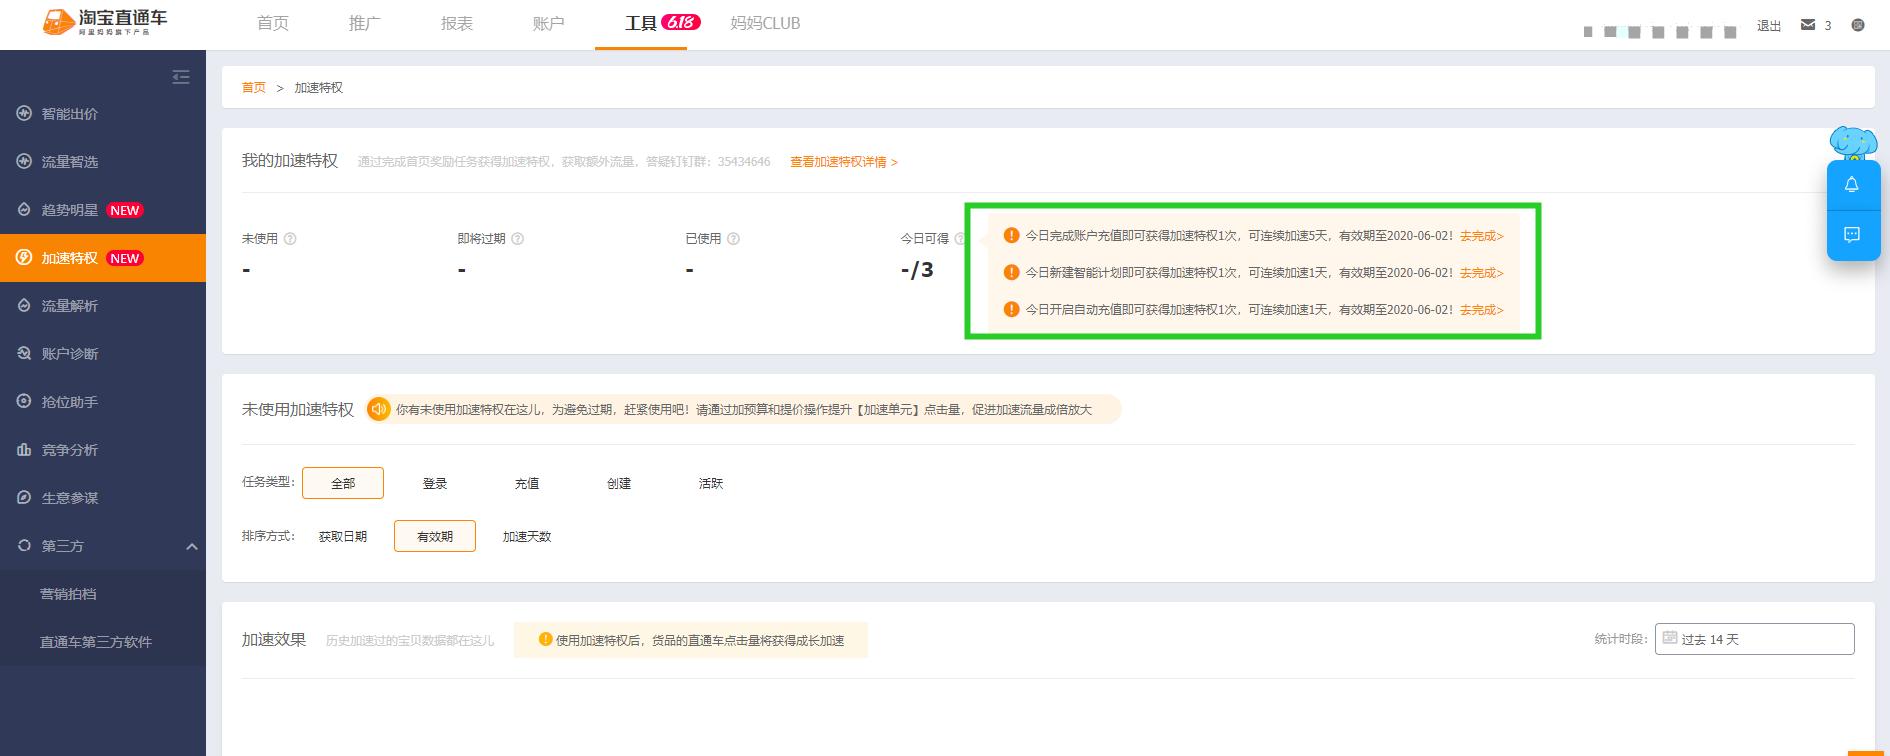Select 充值 task type filter
This screenshot has width=1890, height=756.
coord(527,483)
